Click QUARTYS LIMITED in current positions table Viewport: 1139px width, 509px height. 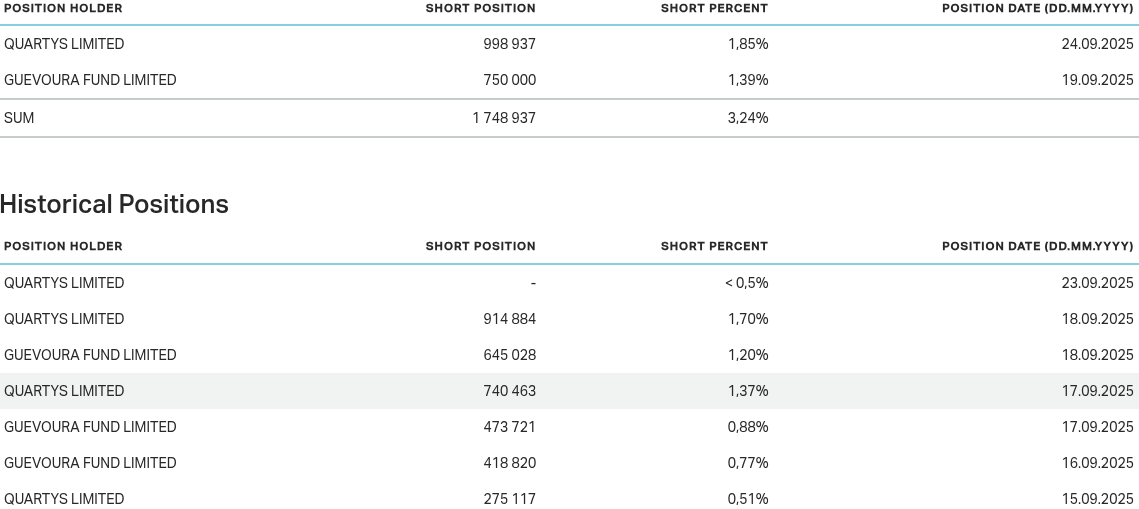click(x=64, y=44)
